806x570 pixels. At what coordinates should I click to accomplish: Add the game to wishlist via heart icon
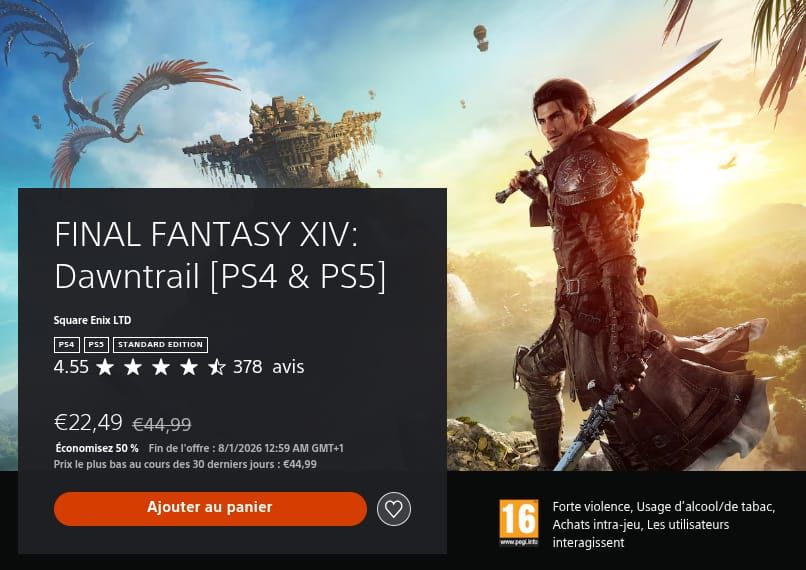coord(394,509)
